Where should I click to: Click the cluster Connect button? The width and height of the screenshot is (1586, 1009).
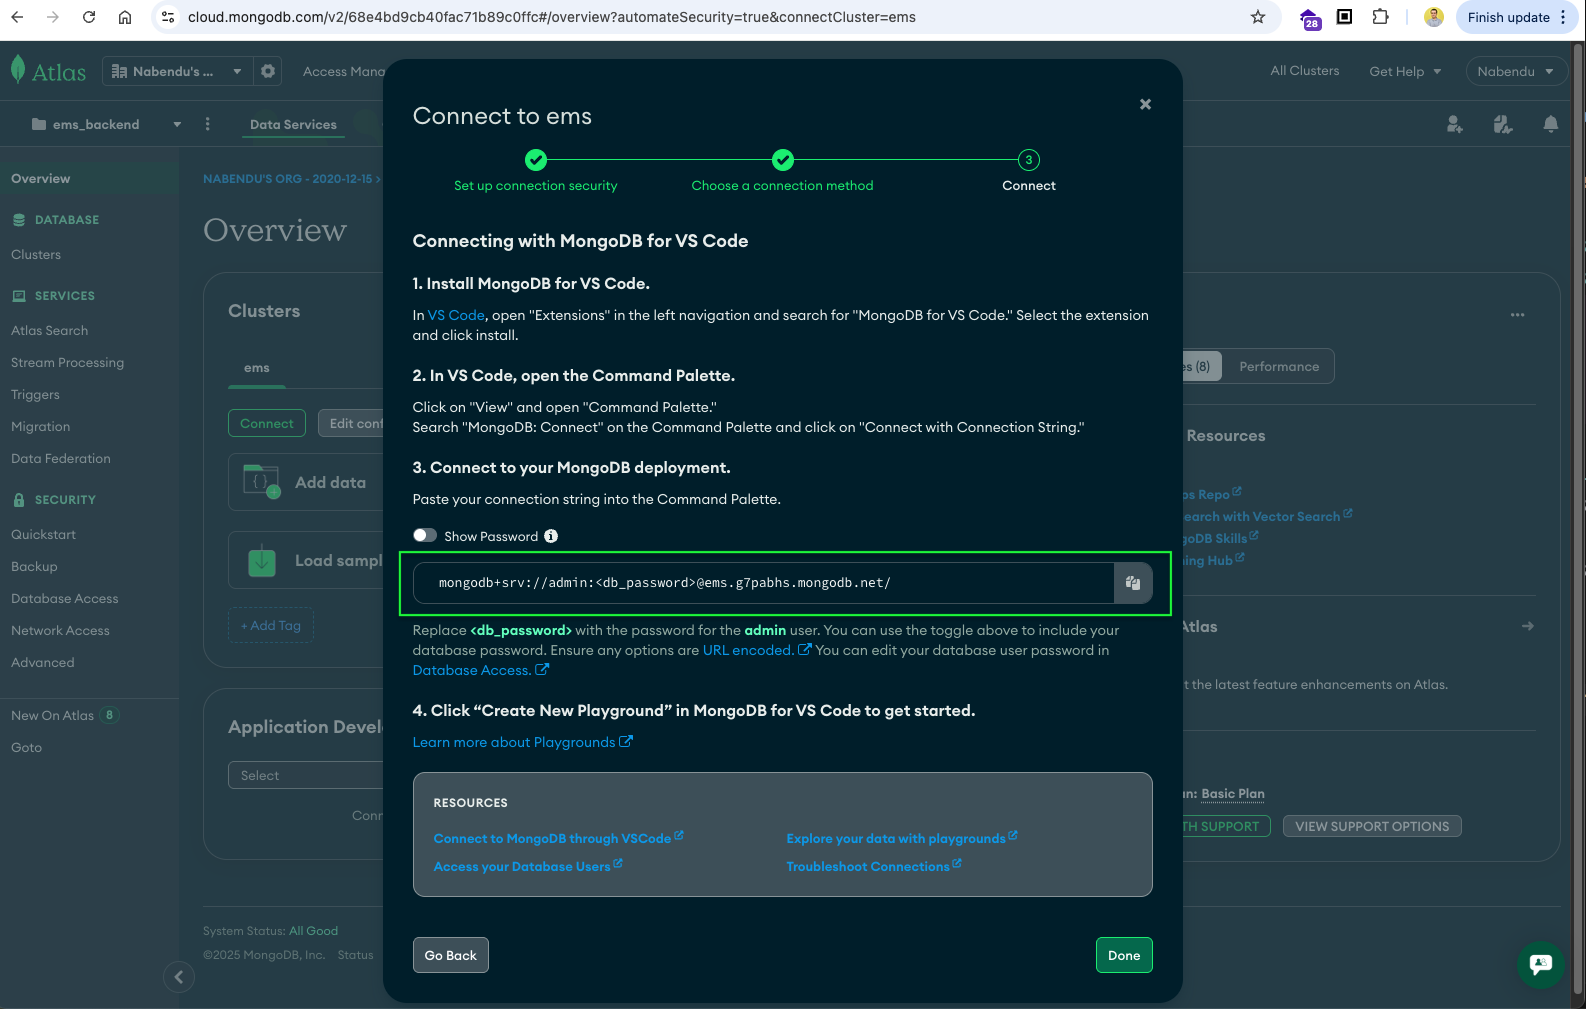[267, 423]
